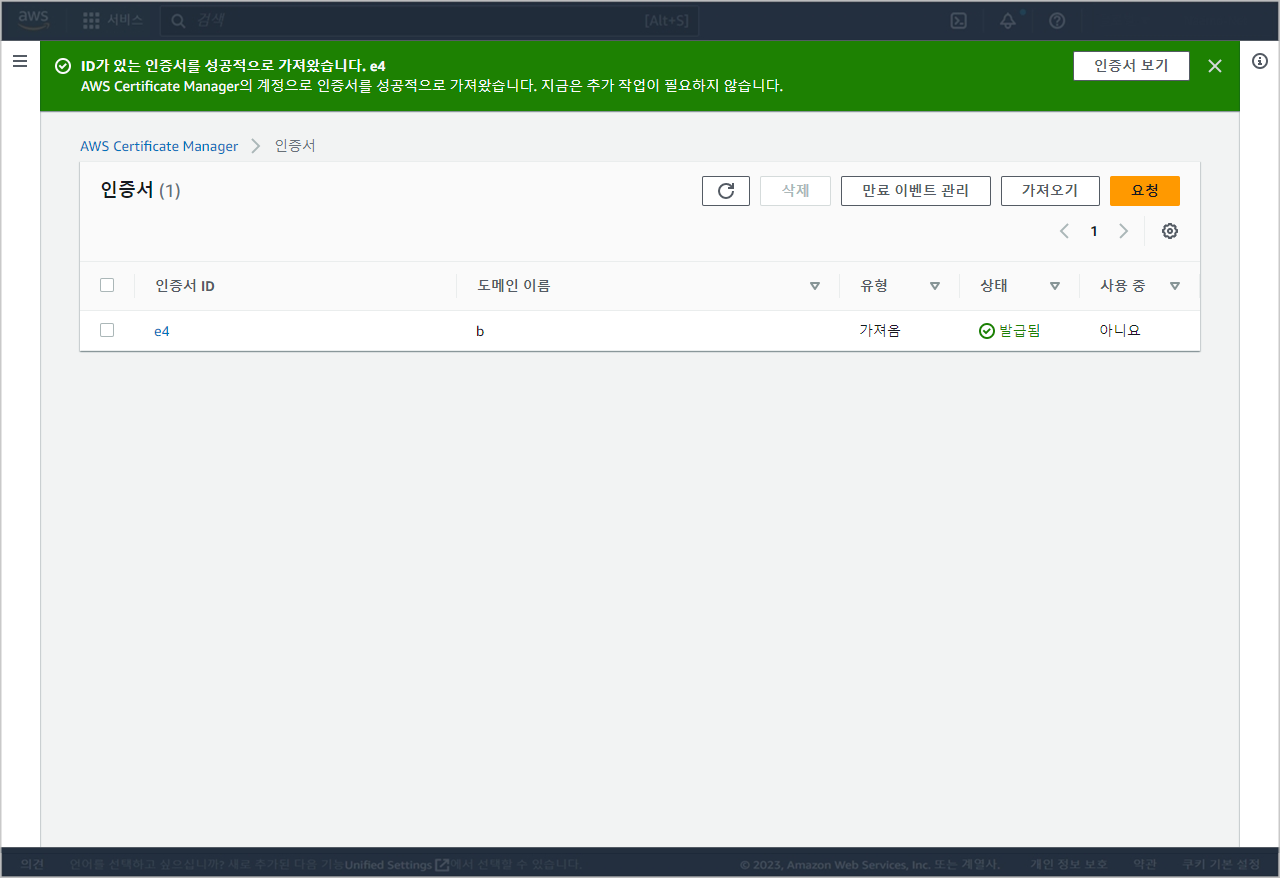Click the 발급됨 status text
Image resolution: width=1280 pixels, height=878 pixels.
coord(1020,331)
